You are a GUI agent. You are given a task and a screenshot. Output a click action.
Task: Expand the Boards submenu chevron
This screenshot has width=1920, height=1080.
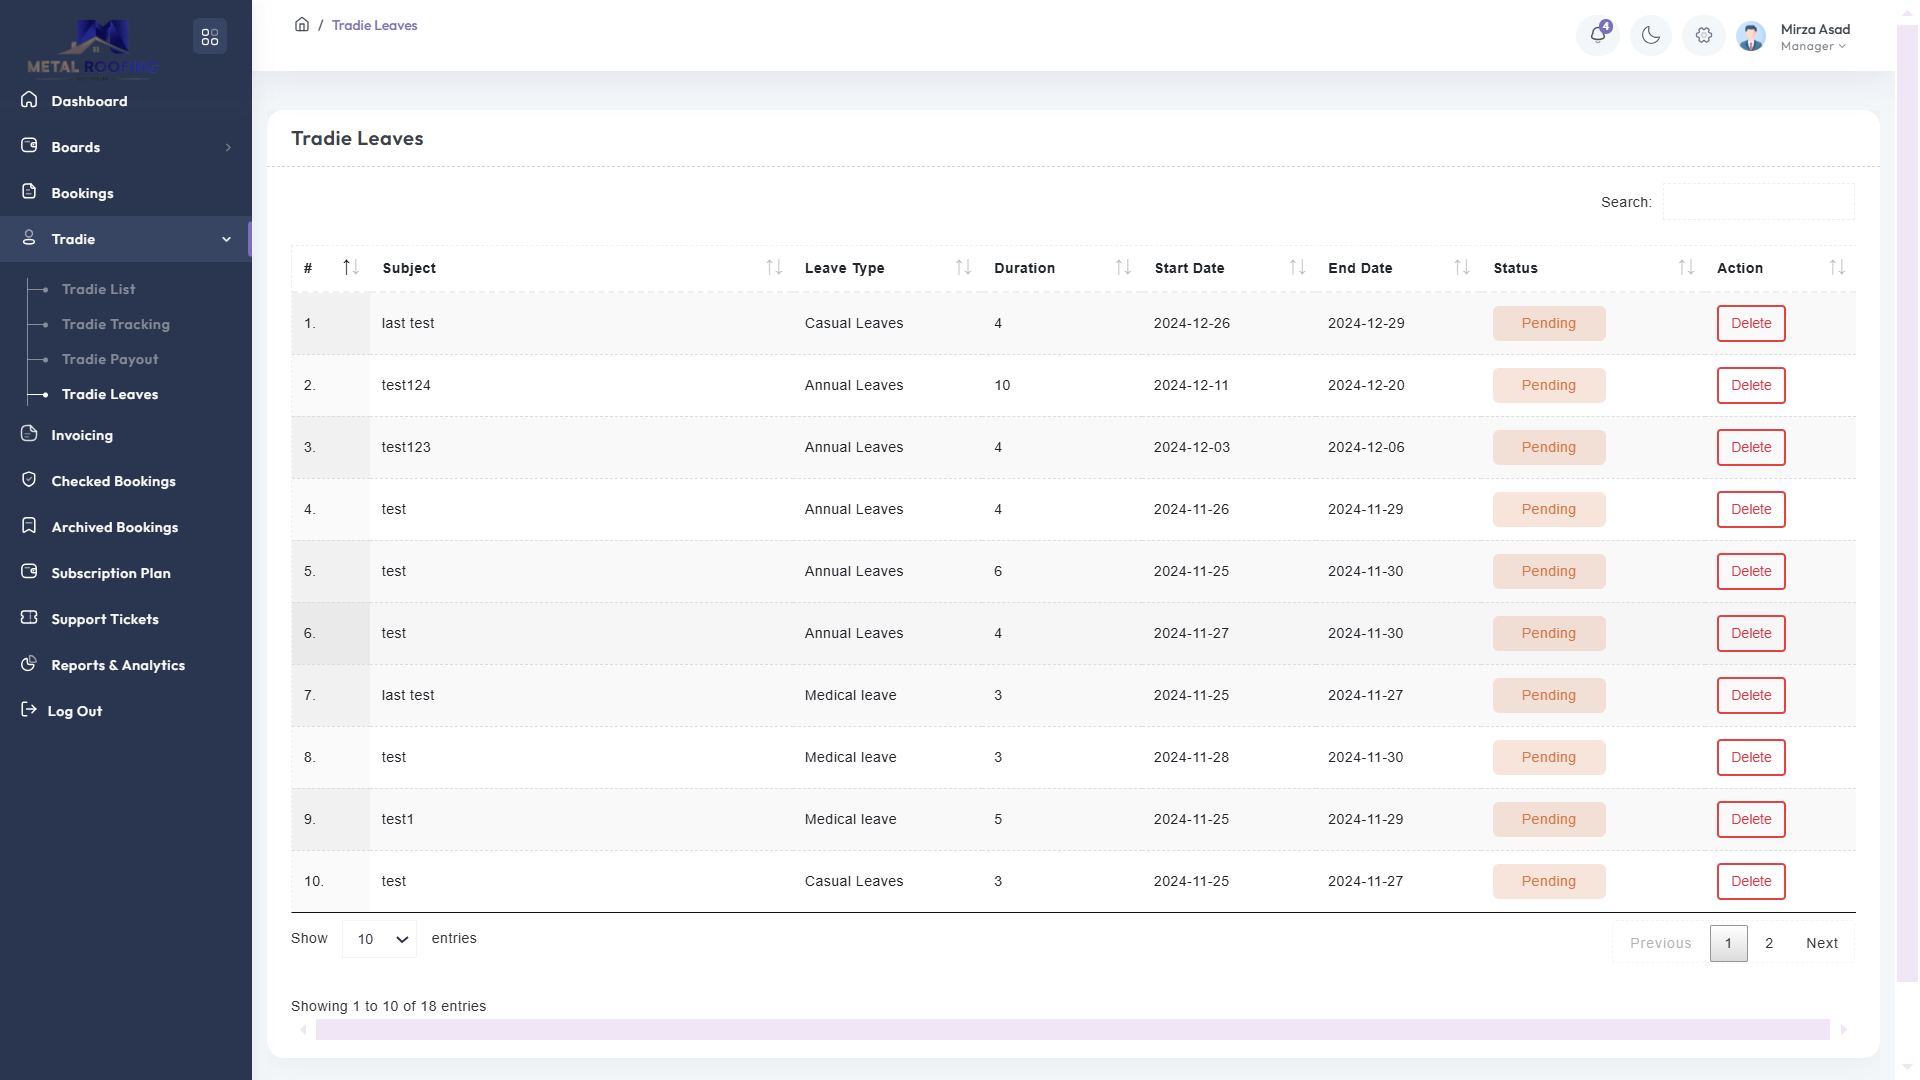pos(228,147)
